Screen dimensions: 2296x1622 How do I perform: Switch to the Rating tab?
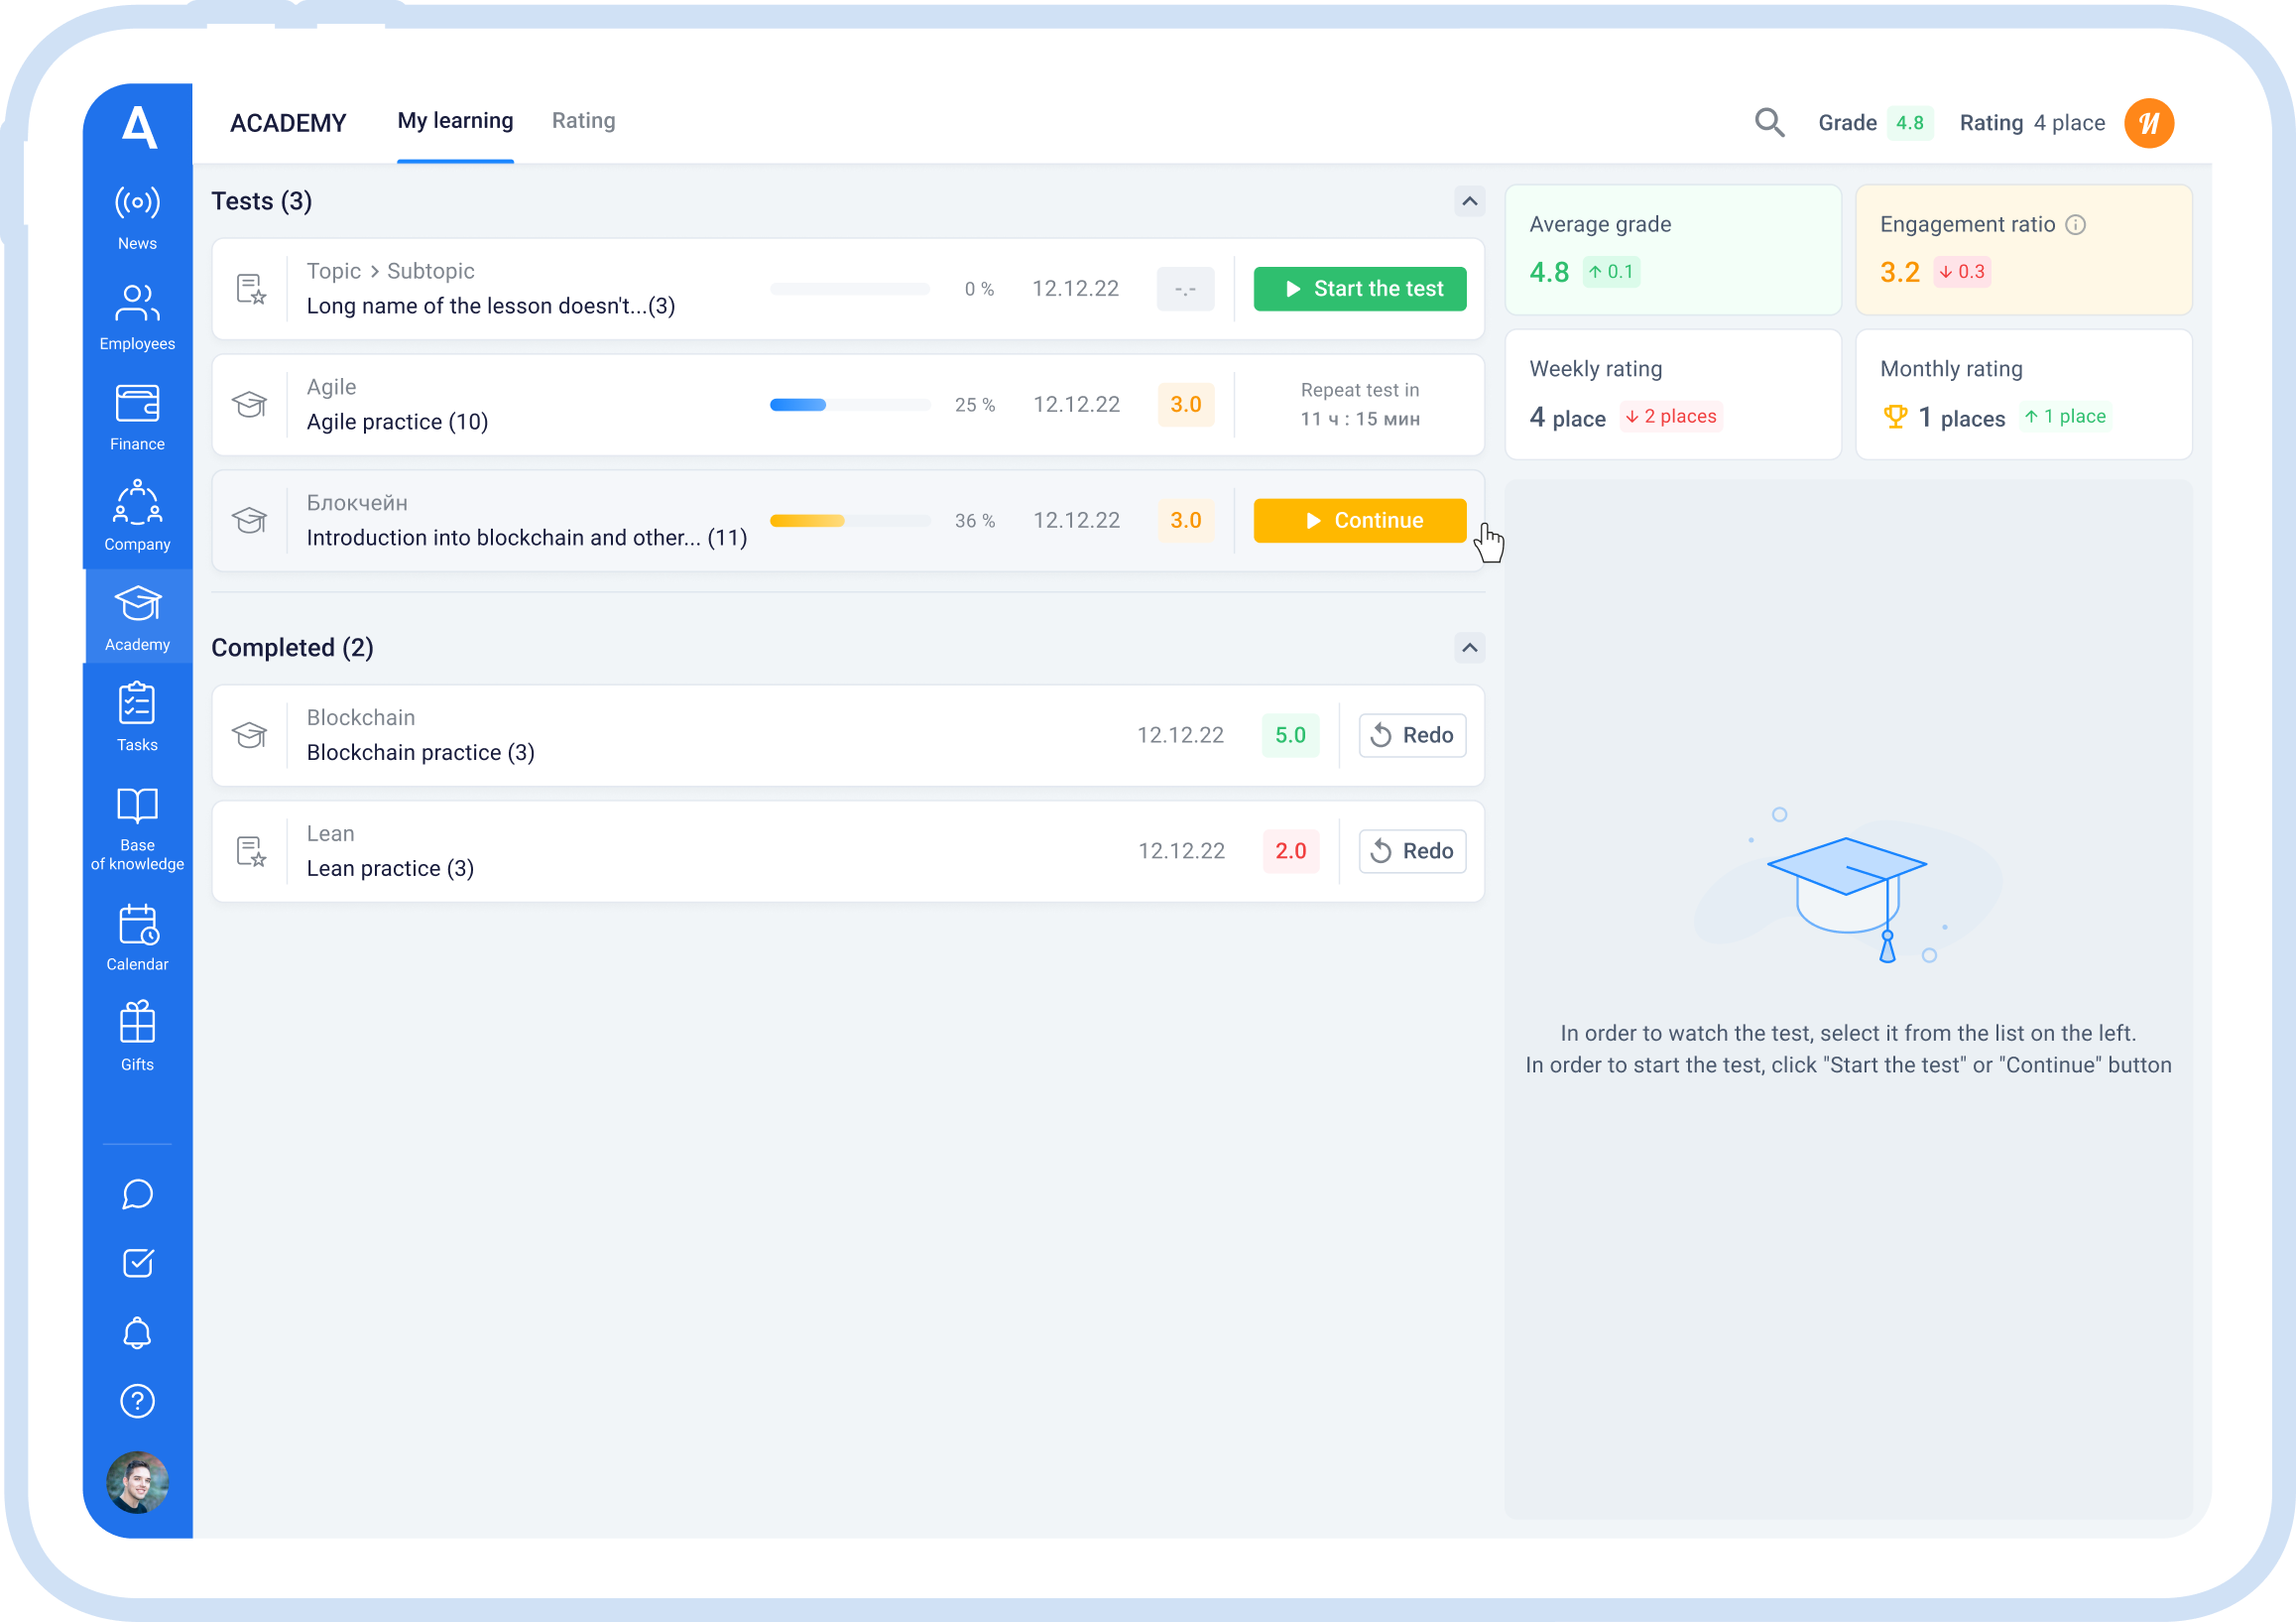pos(583,121)
